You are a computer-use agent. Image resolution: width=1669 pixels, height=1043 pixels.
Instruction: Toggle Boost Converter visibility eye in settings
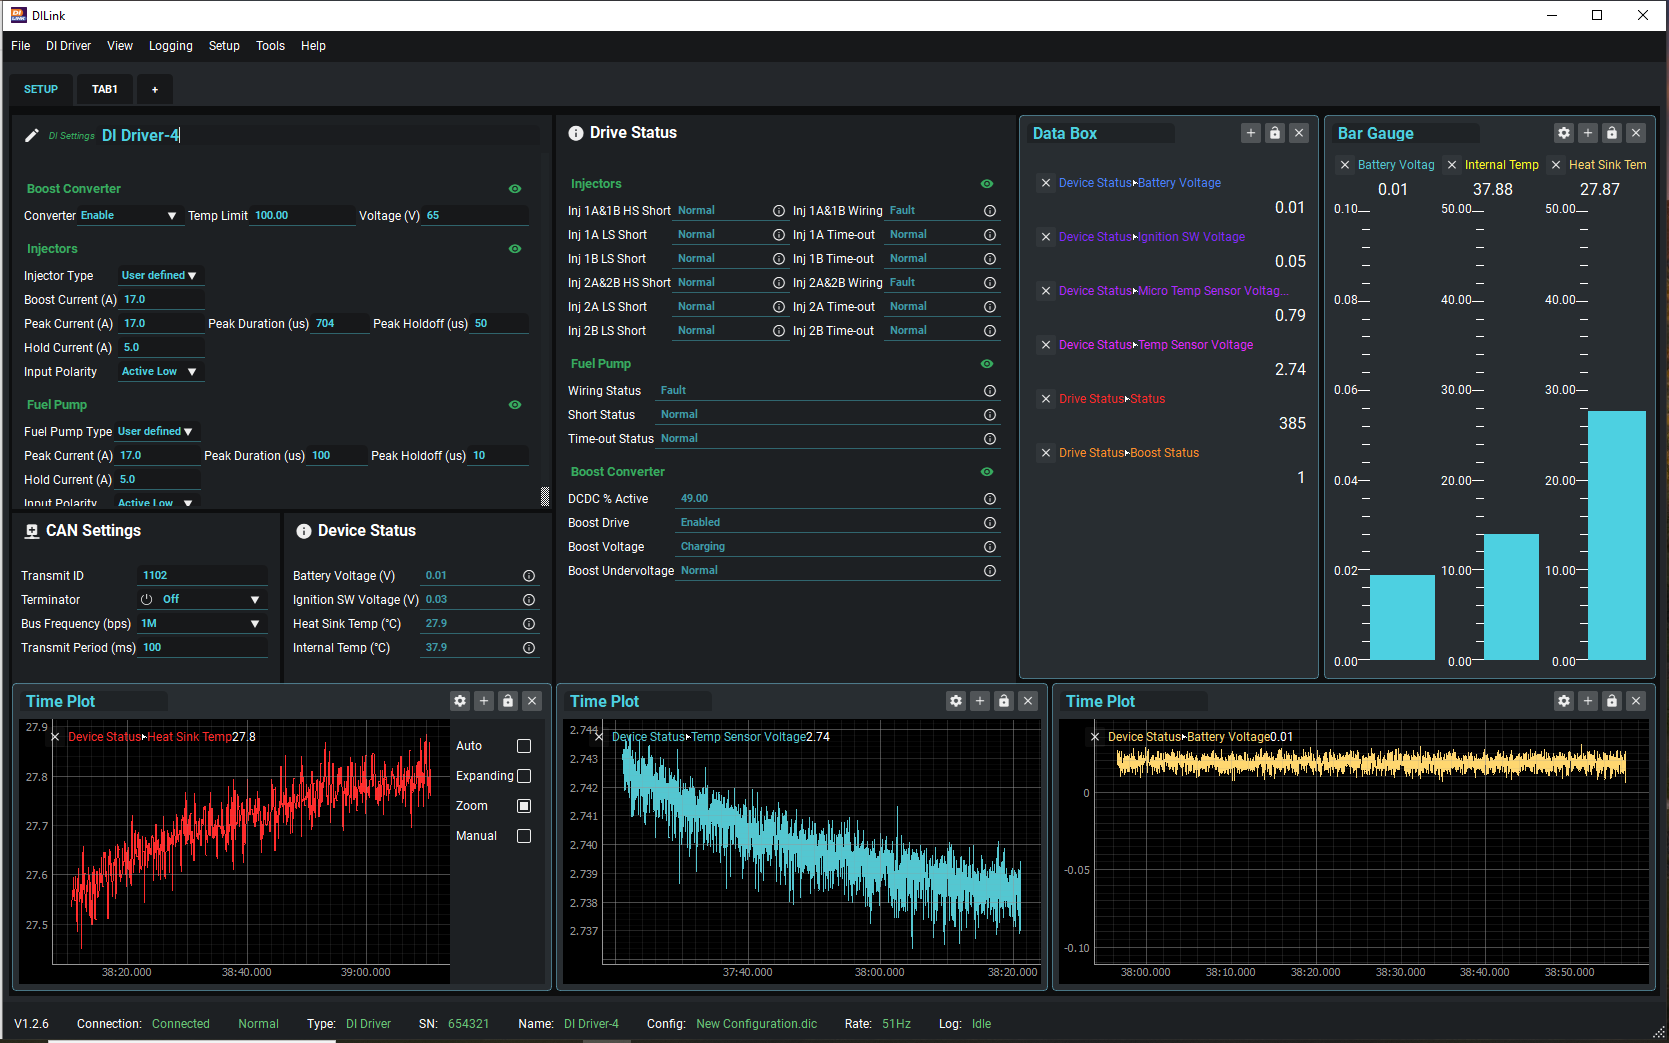[515, 189]
